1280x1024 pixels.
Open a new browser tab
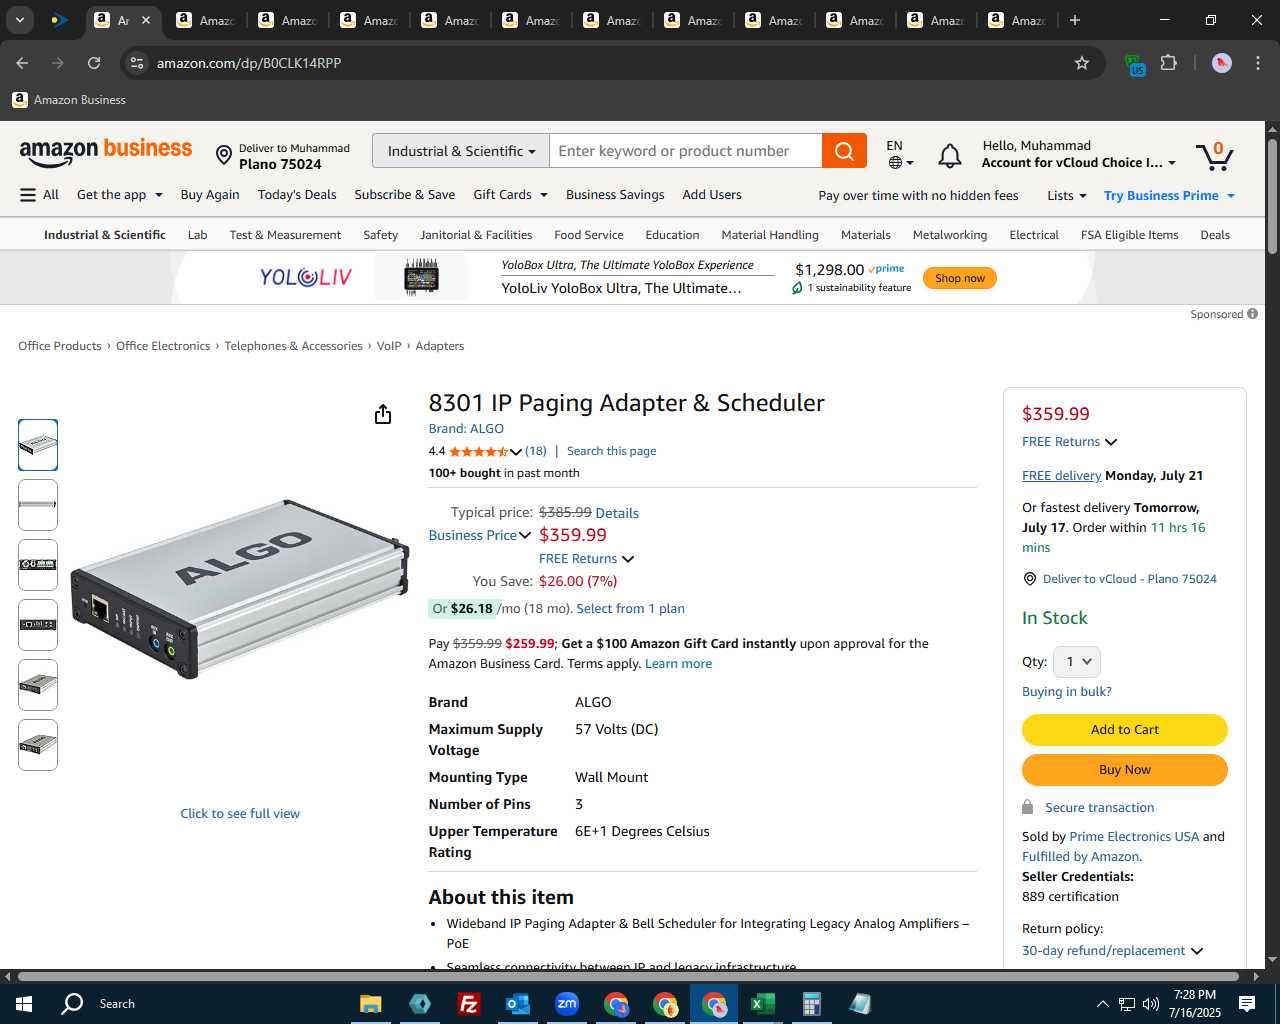pos(1075,20)
